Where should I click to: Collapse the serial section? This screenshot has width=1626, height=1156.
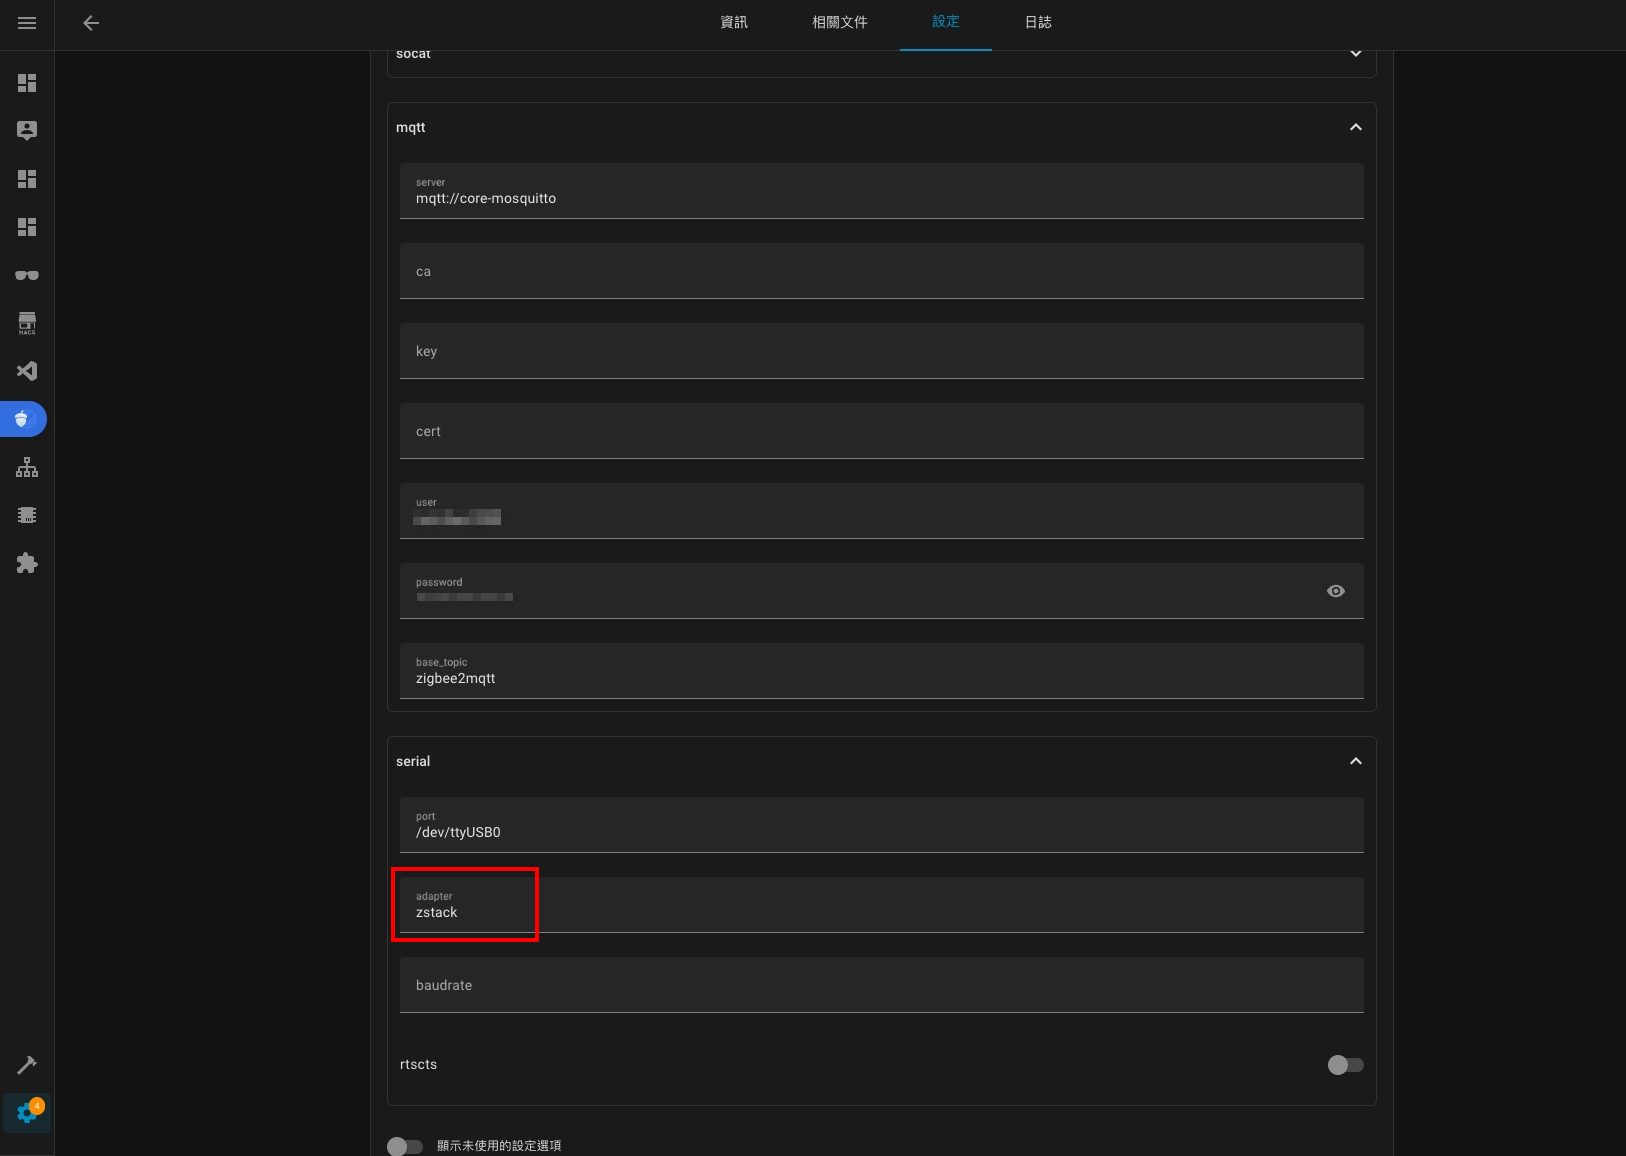click(1355, 761)
